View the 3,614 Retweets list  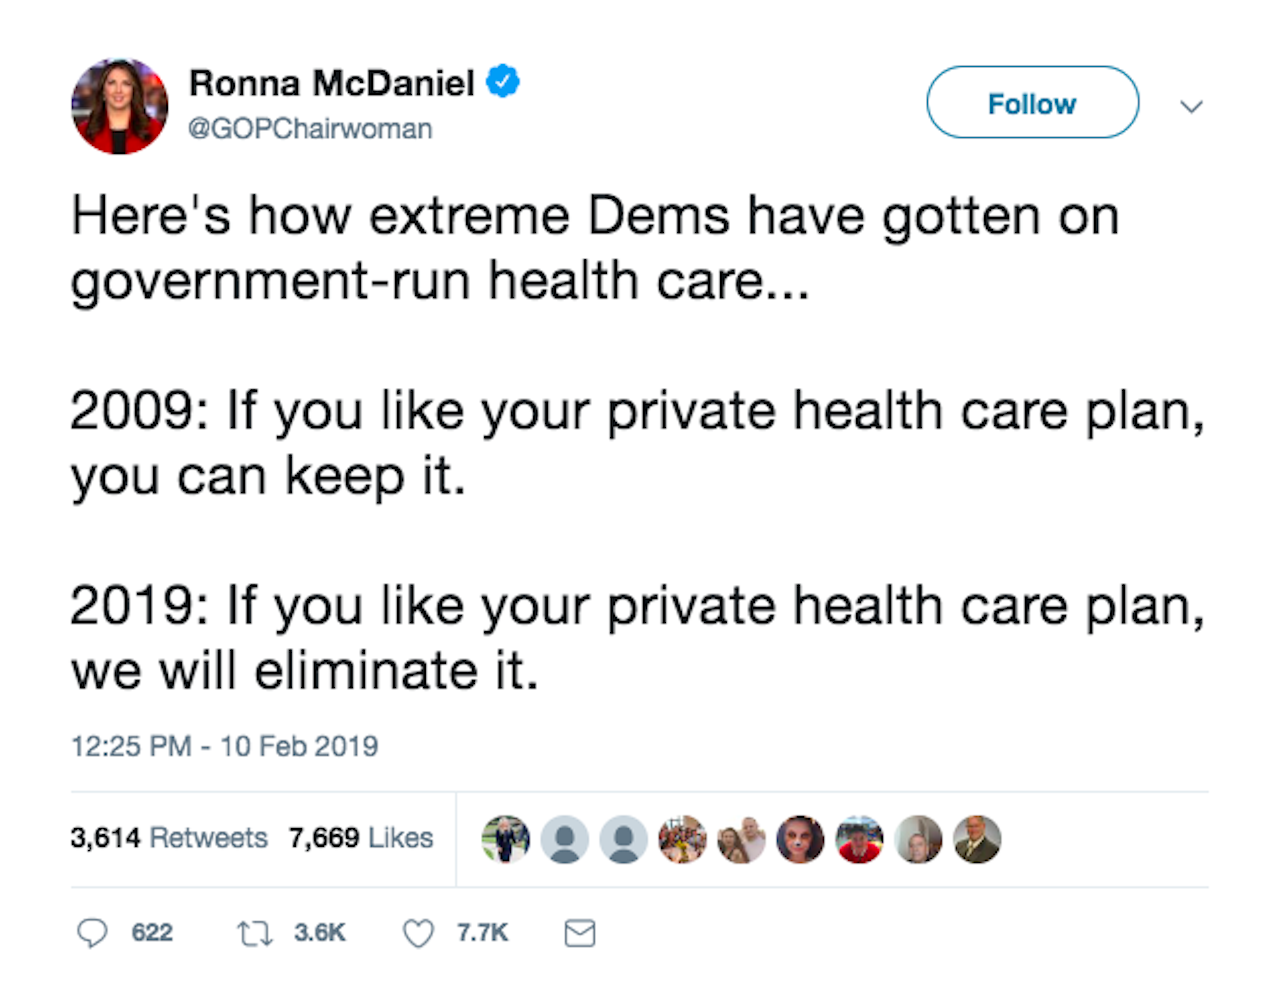pos(169,838)
